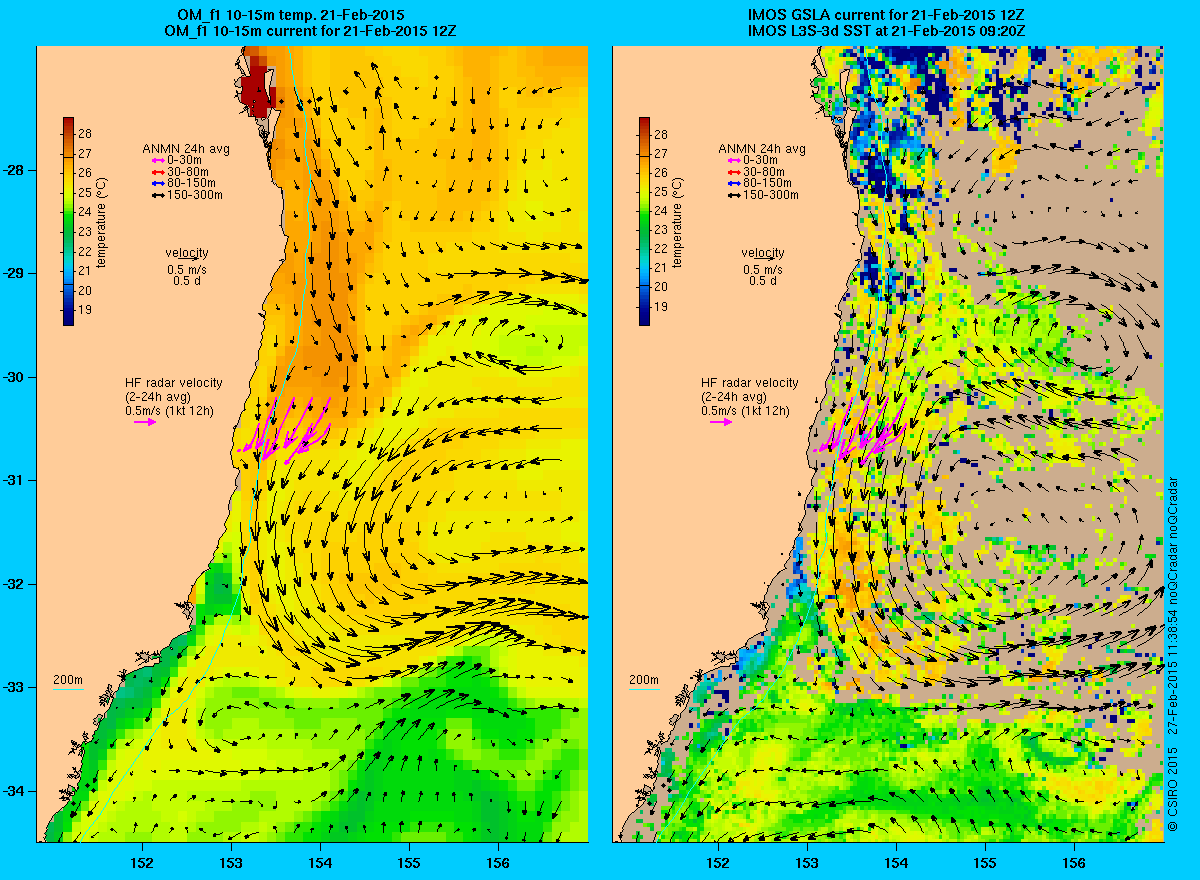This screenshot has height=880, width=1200.
Task: Click 'ANMN 24h avg' heading in OM_f1 panel
Action: click(x=186, y=149)
